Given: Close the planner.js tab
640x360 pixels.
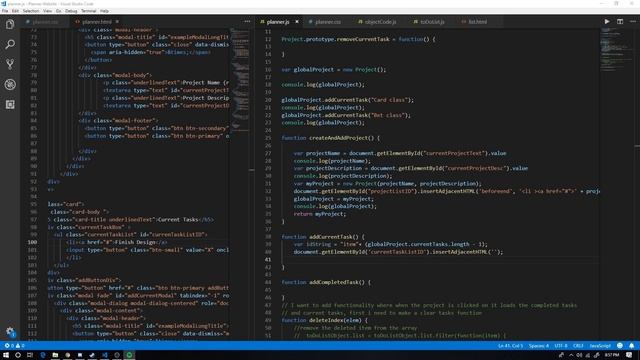Looking at the screenshot, I should 297,22.
